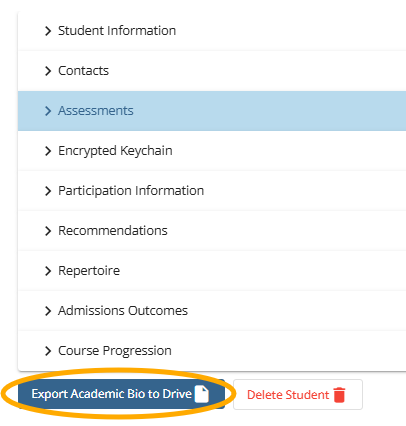This screenshot has height=426, width=406.
Task: Select the Participation Information heading
Action: (x=131, y=191)
